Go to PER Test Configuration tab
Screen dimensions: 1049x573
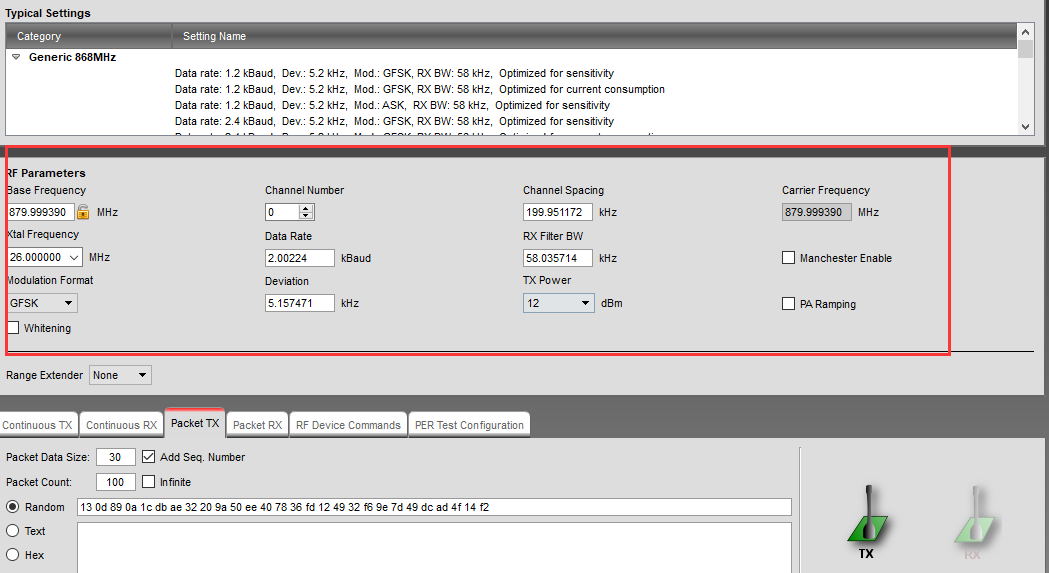pos(469,425)
